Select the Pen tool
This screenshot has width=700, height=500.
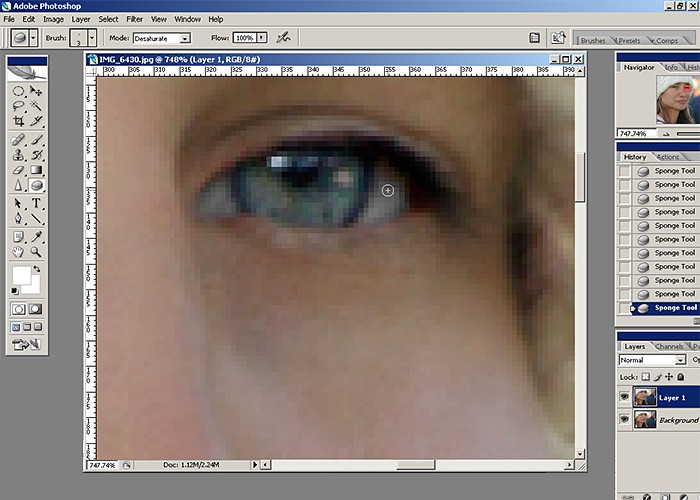pyautogui.click(x=18, y=218)
